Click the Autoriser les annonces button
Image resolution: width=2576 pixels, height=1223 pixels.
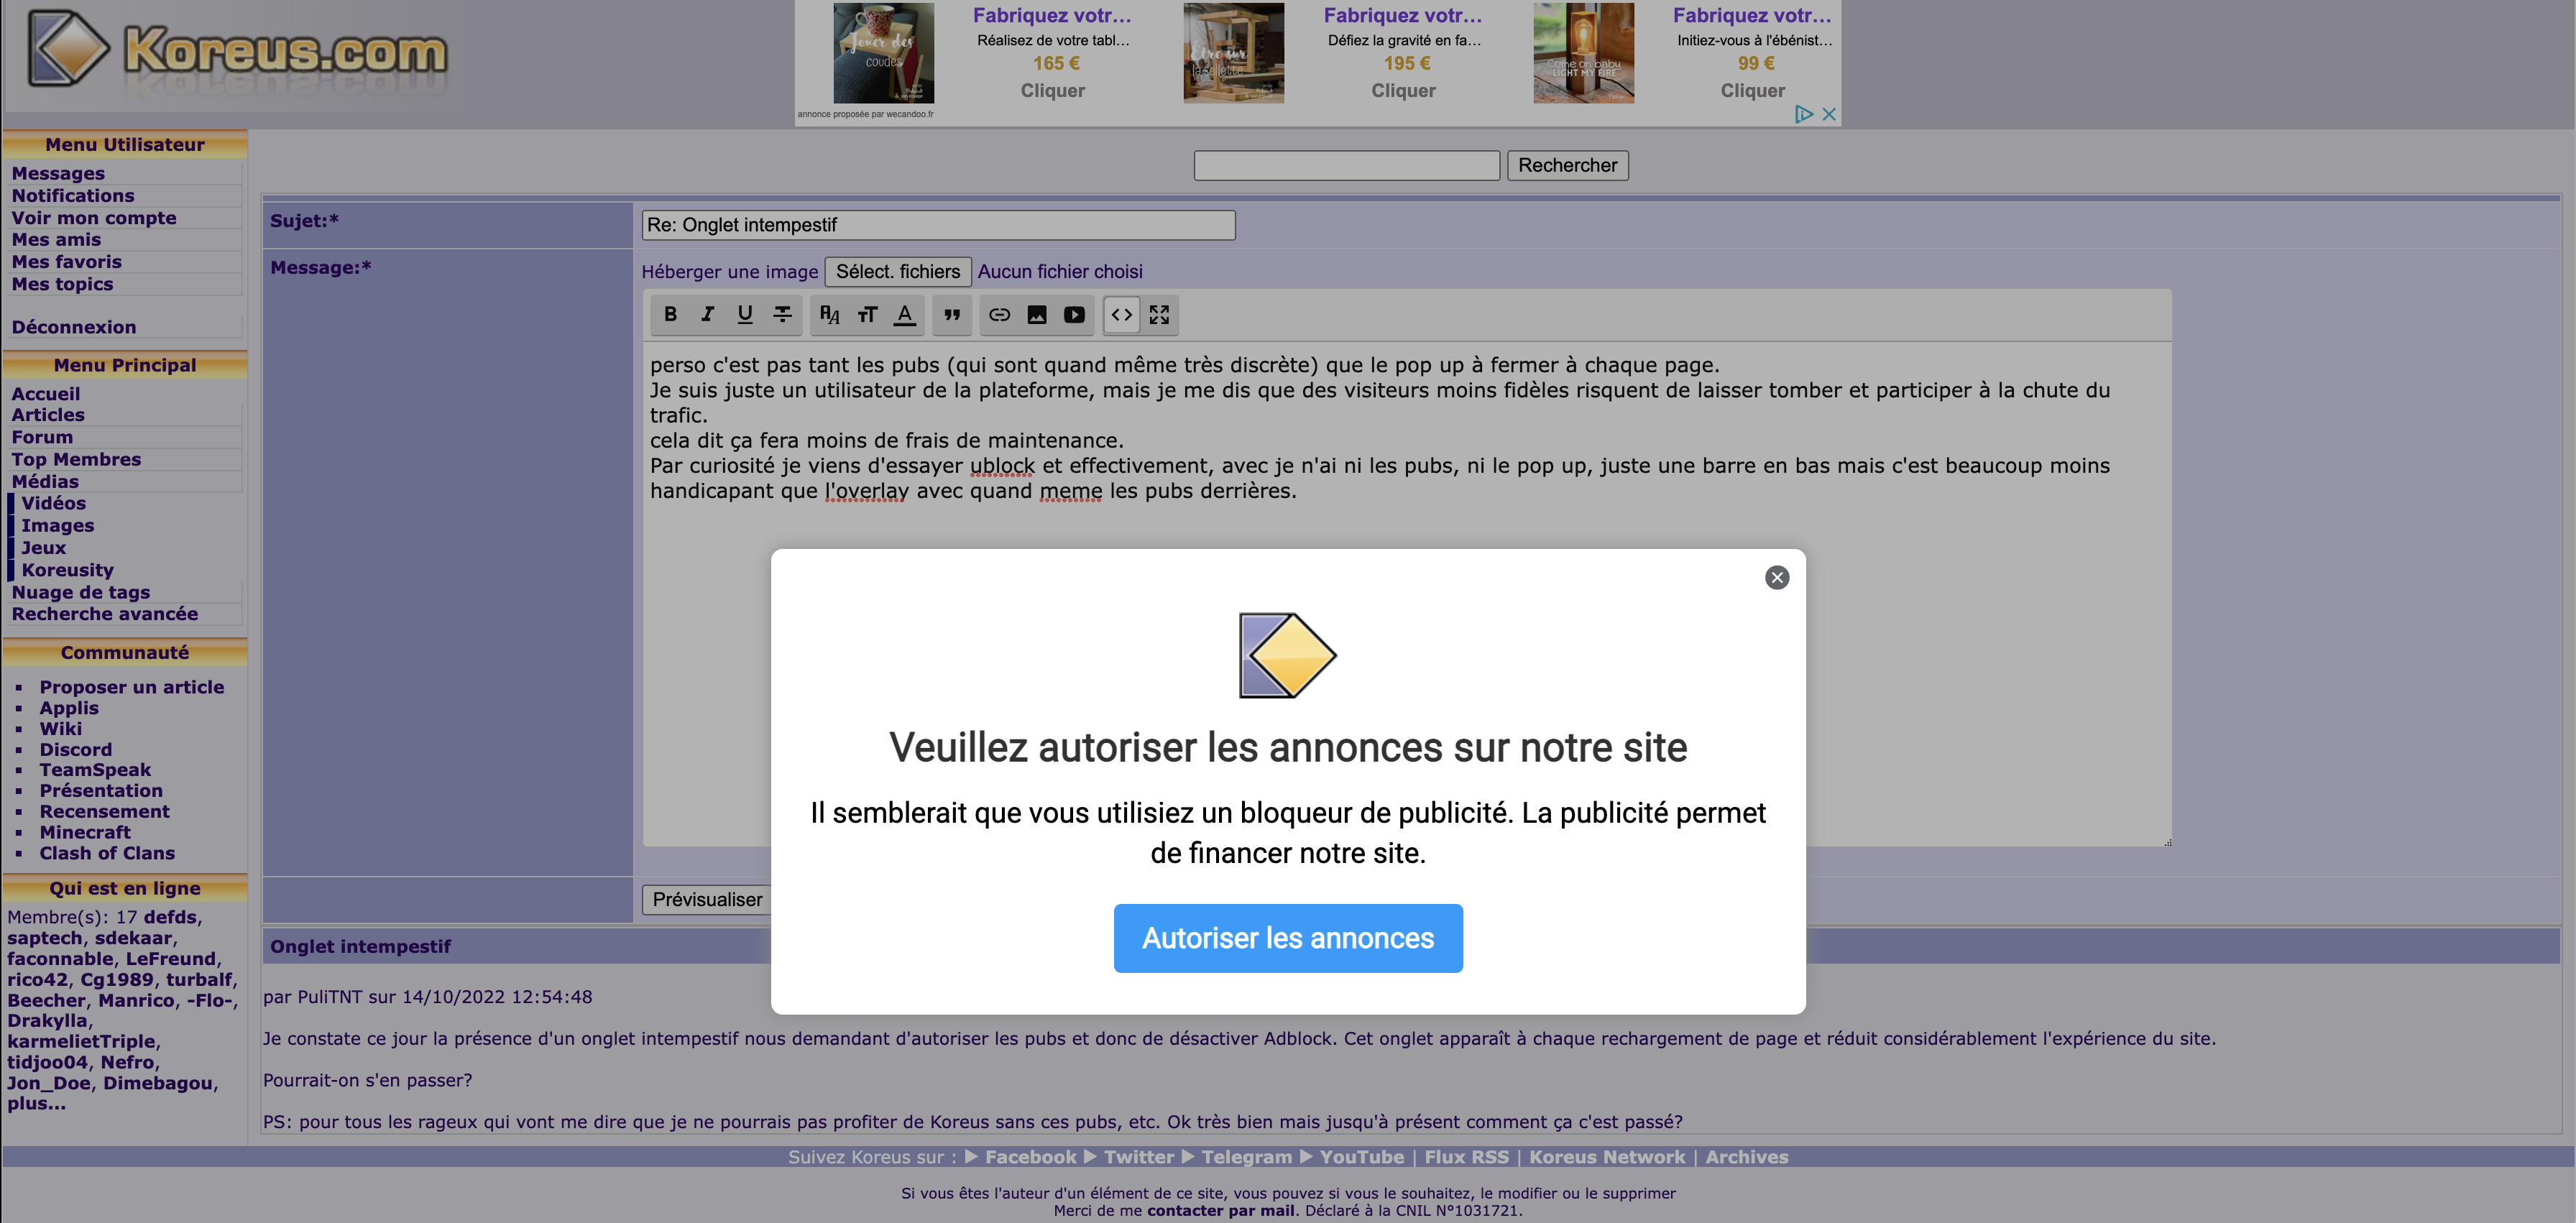pos(1287,938)
